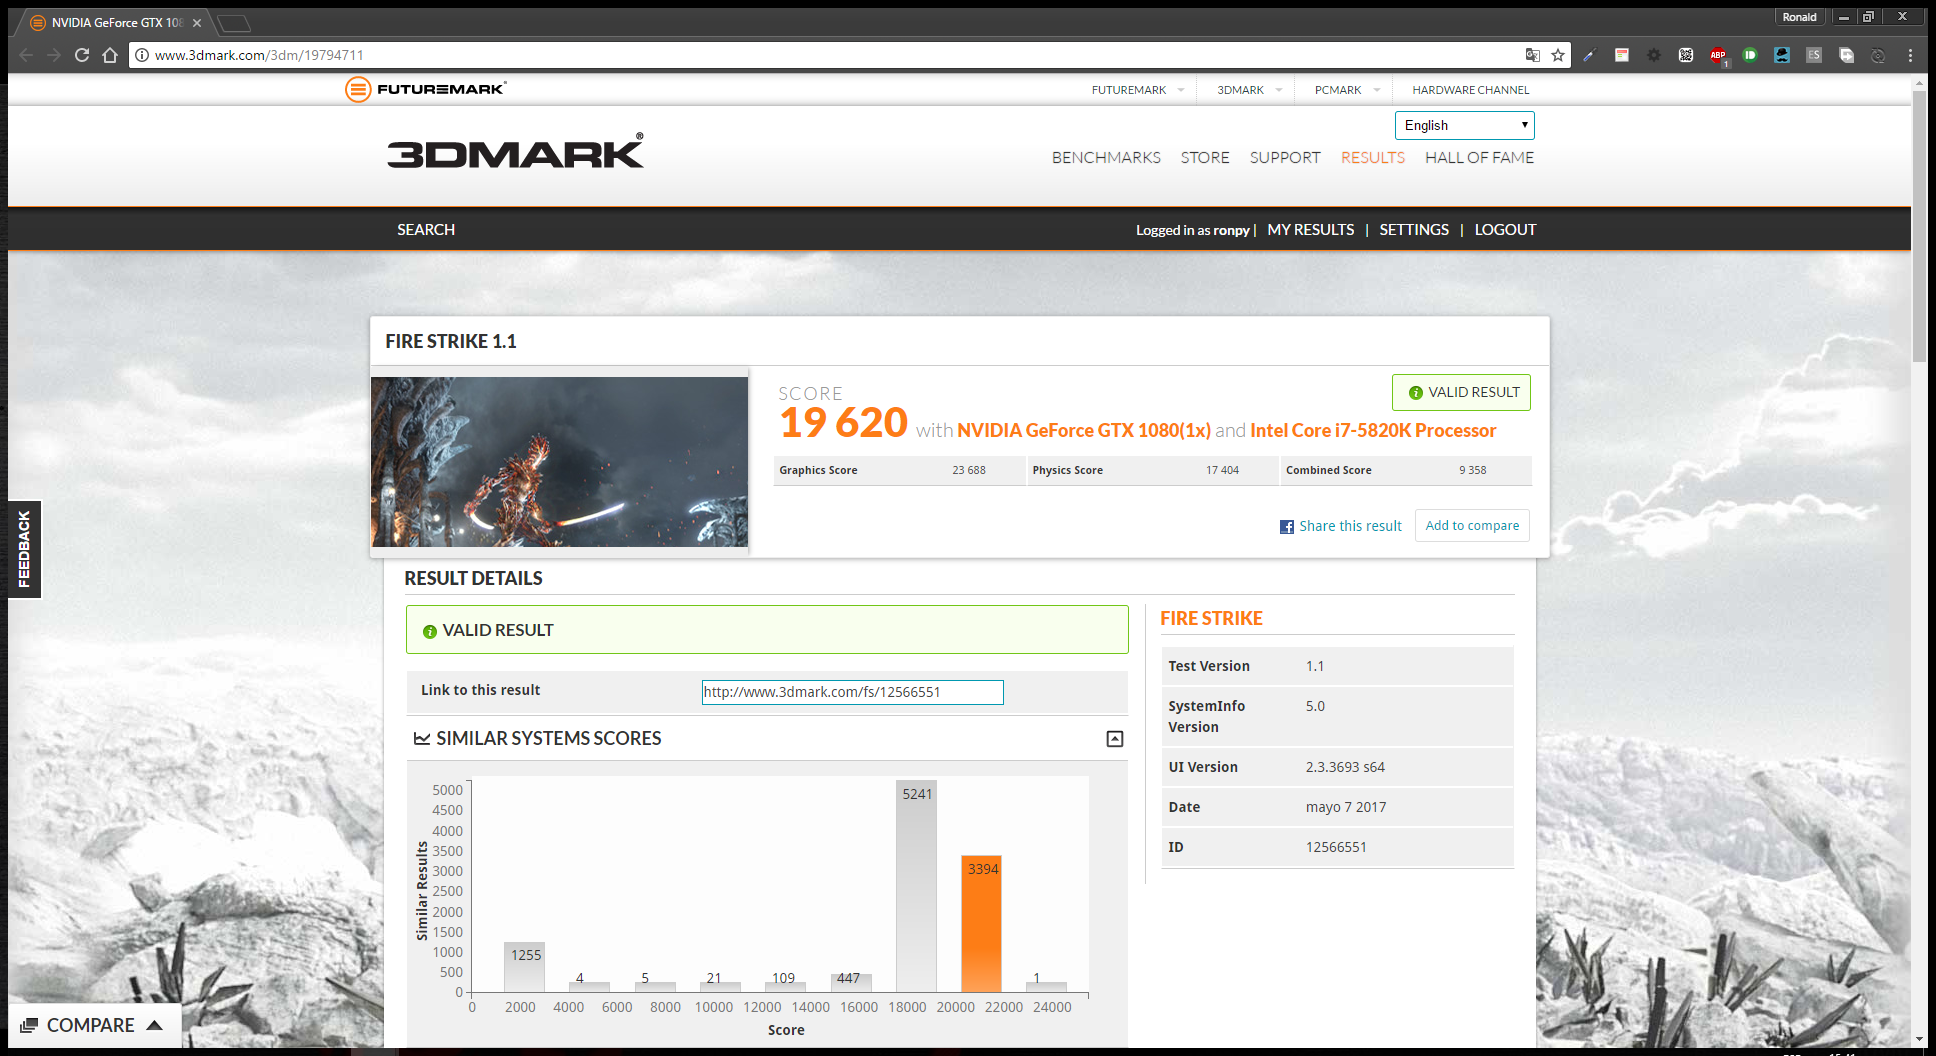Viewport: 1936px width, 1056px height.
Task: Open the RESULTS menu item
Action: coord(1372,158)
